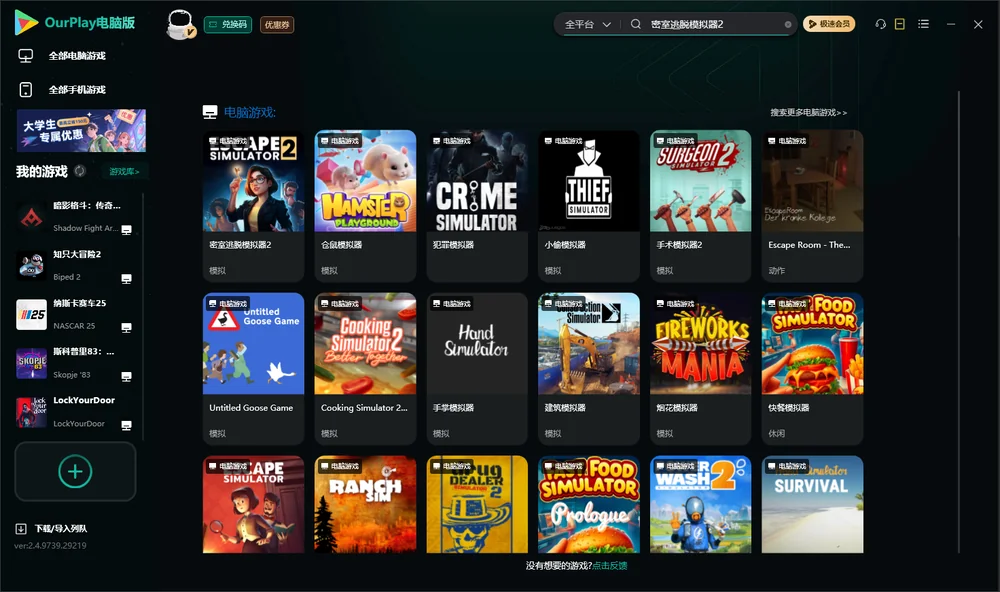Image resolution: width=1000 pixels, height=592 pixels.
Task: Open Drug Dealer Simulator 2 card
Action: pos(477,504)
